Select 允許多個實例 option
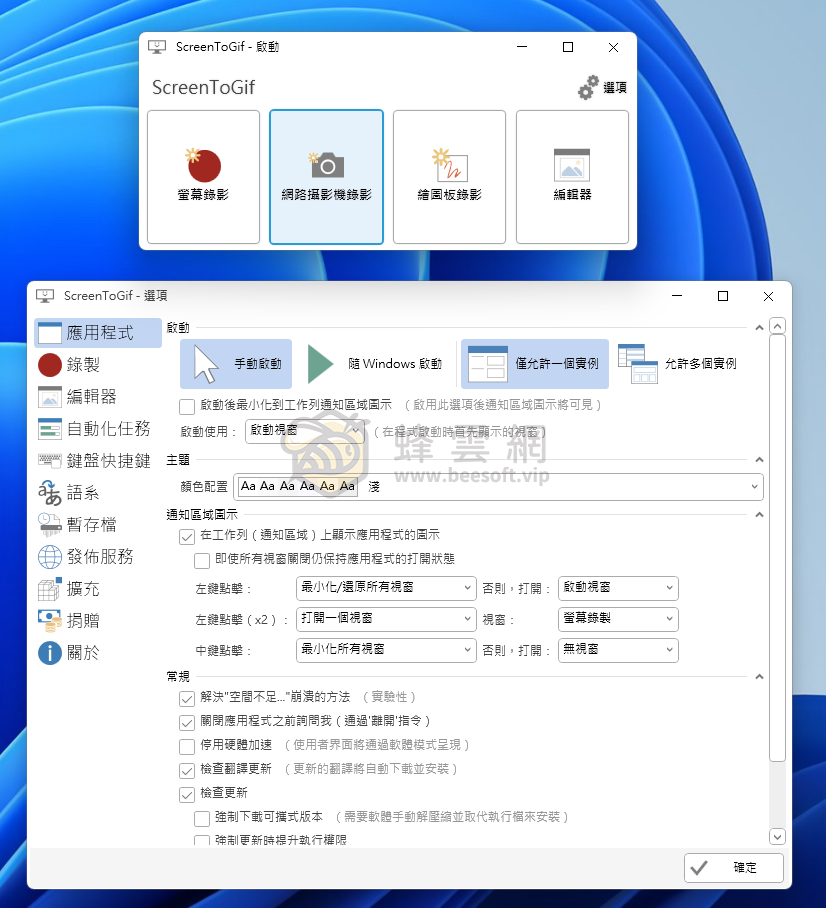This screenshot has height=908, width=826. [678, 364]
